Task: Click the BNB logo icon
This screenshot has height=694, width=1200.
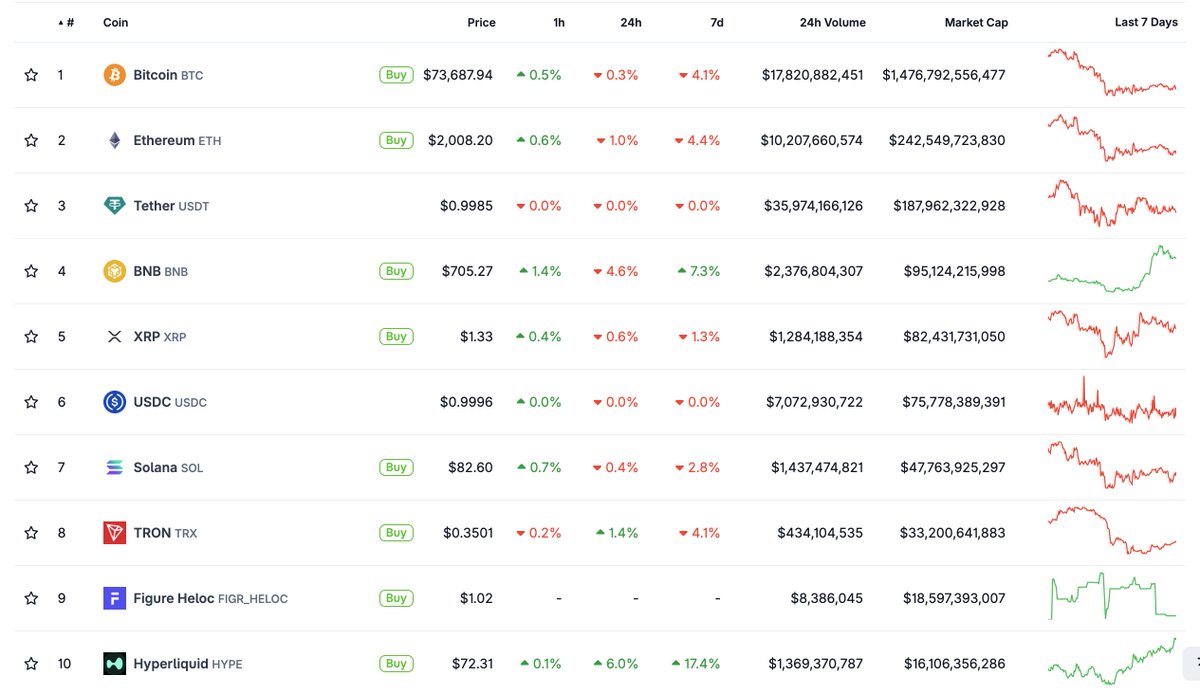Action: (x=115, y=271)
